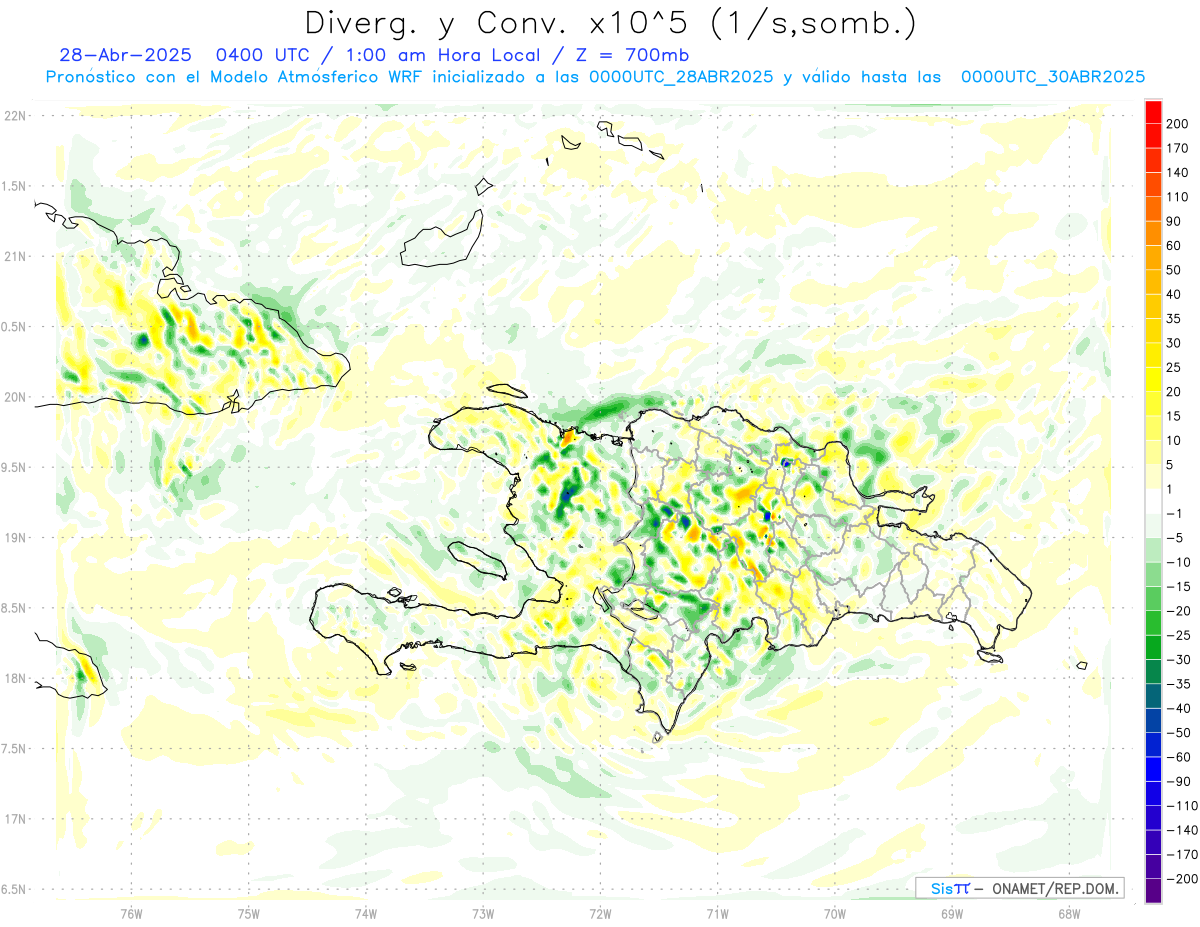Click the white colorbar swatch between 1 and -1

[1153, 502]
